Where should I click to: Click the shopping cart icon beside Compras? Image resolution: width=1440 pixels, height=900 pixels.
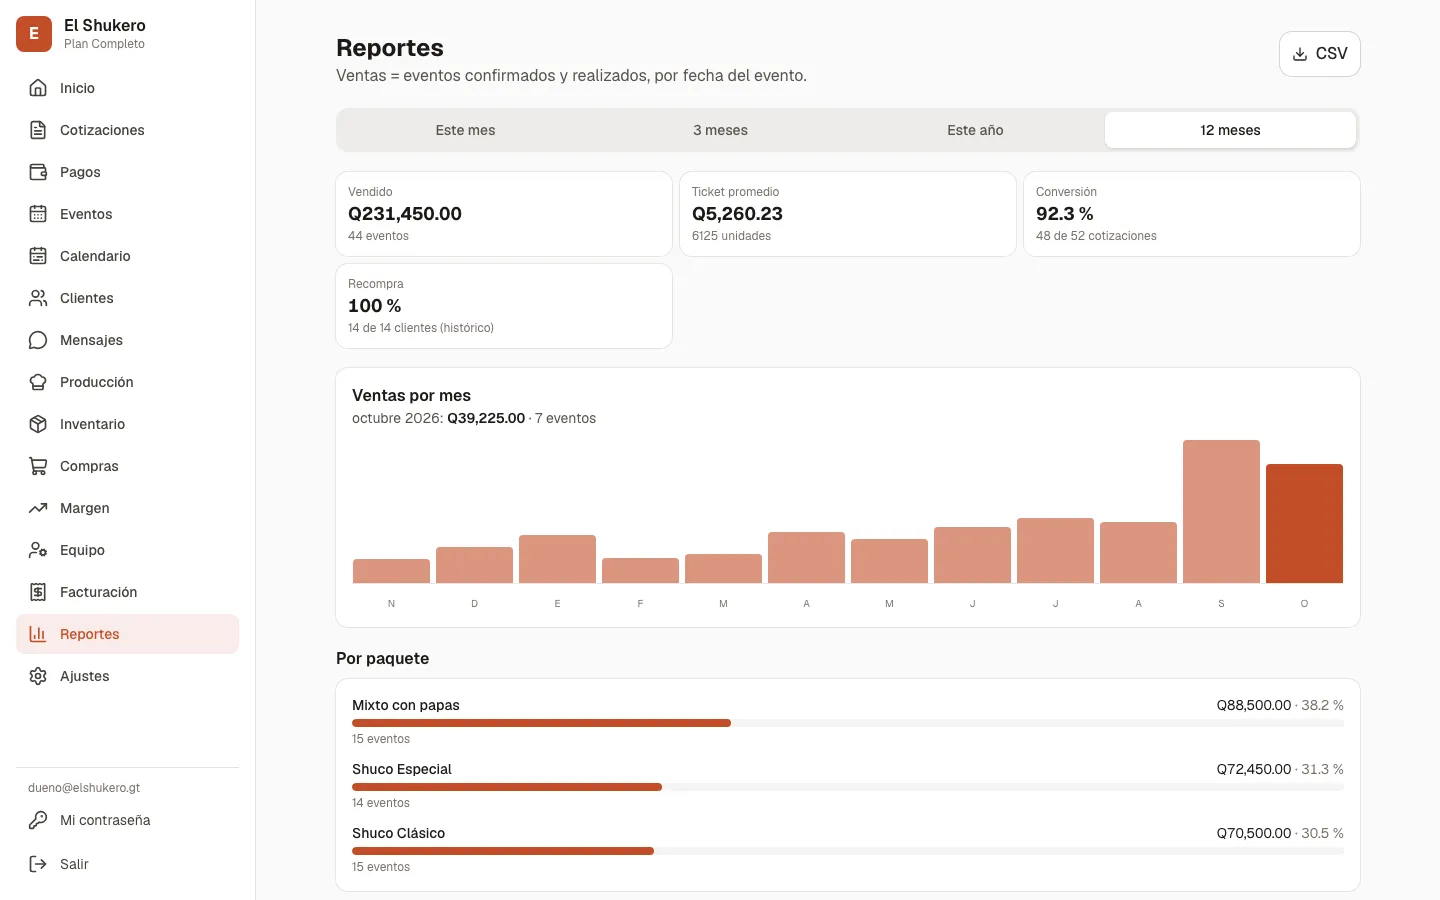pyautogui.click(x=38, y=466)
